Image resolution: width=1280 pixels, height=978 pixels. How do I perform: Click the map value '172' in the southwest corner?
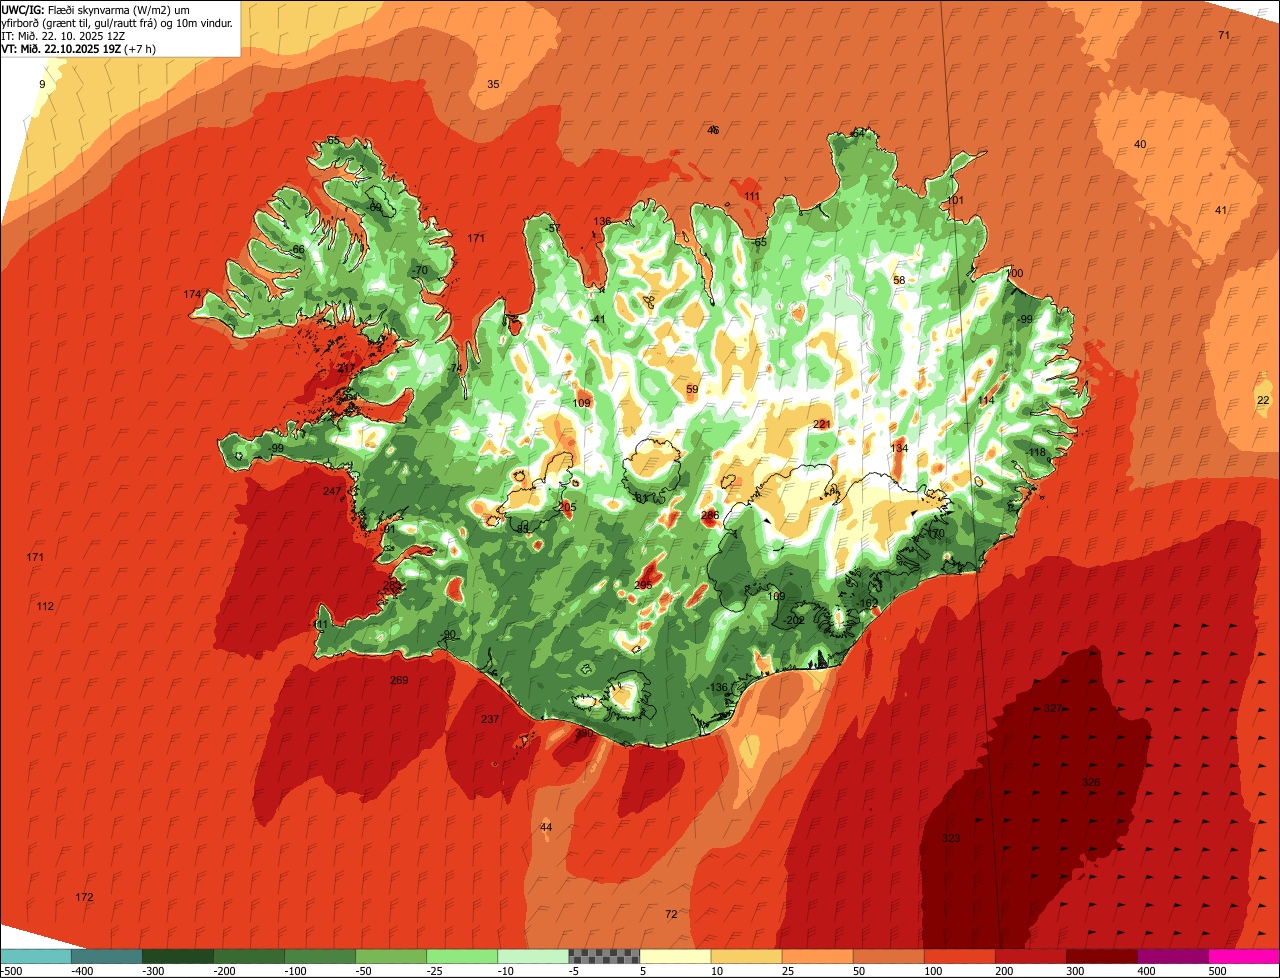click(84, 897)
